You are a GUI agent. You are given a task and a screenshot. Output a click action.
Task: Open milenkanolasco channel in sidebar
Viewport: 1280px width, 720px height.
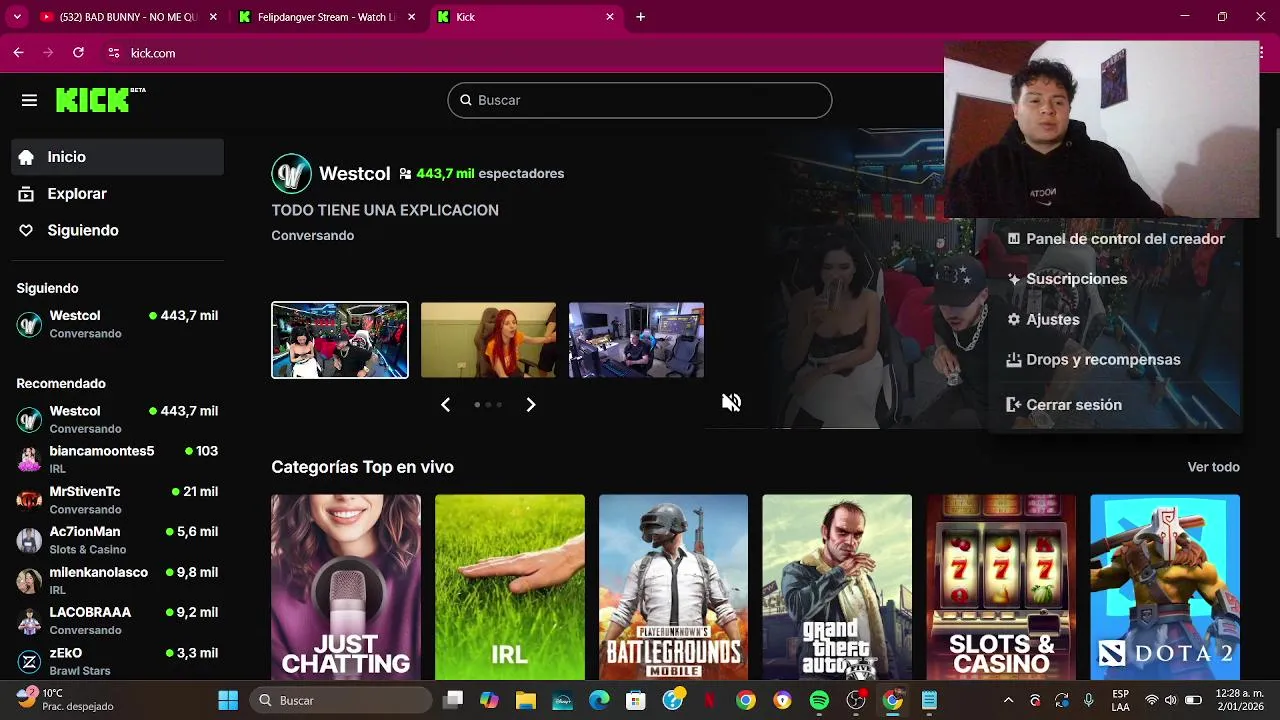pyautogui.click(x=118, y=580)
